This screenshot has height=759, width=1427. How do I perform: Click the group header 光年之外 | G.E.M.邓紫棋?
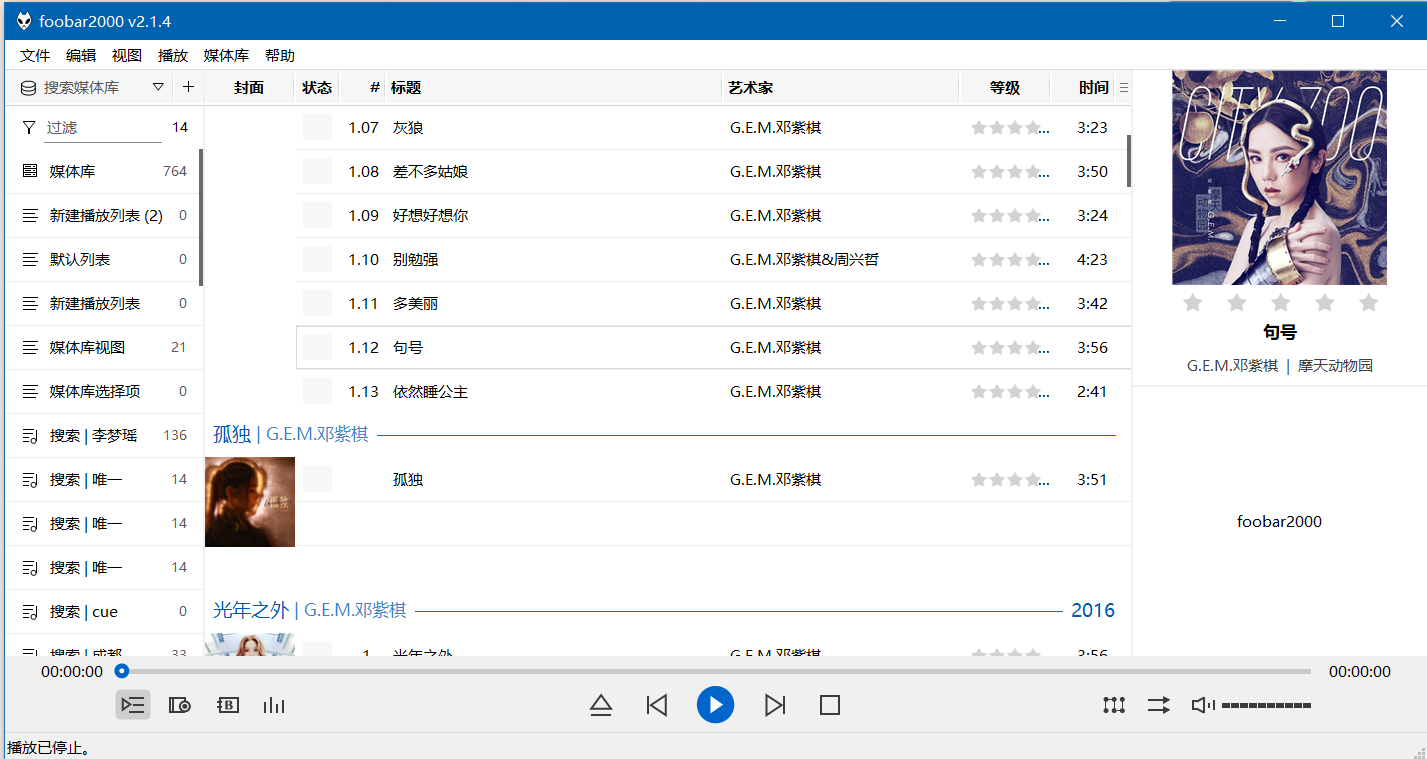click(310, 610)
